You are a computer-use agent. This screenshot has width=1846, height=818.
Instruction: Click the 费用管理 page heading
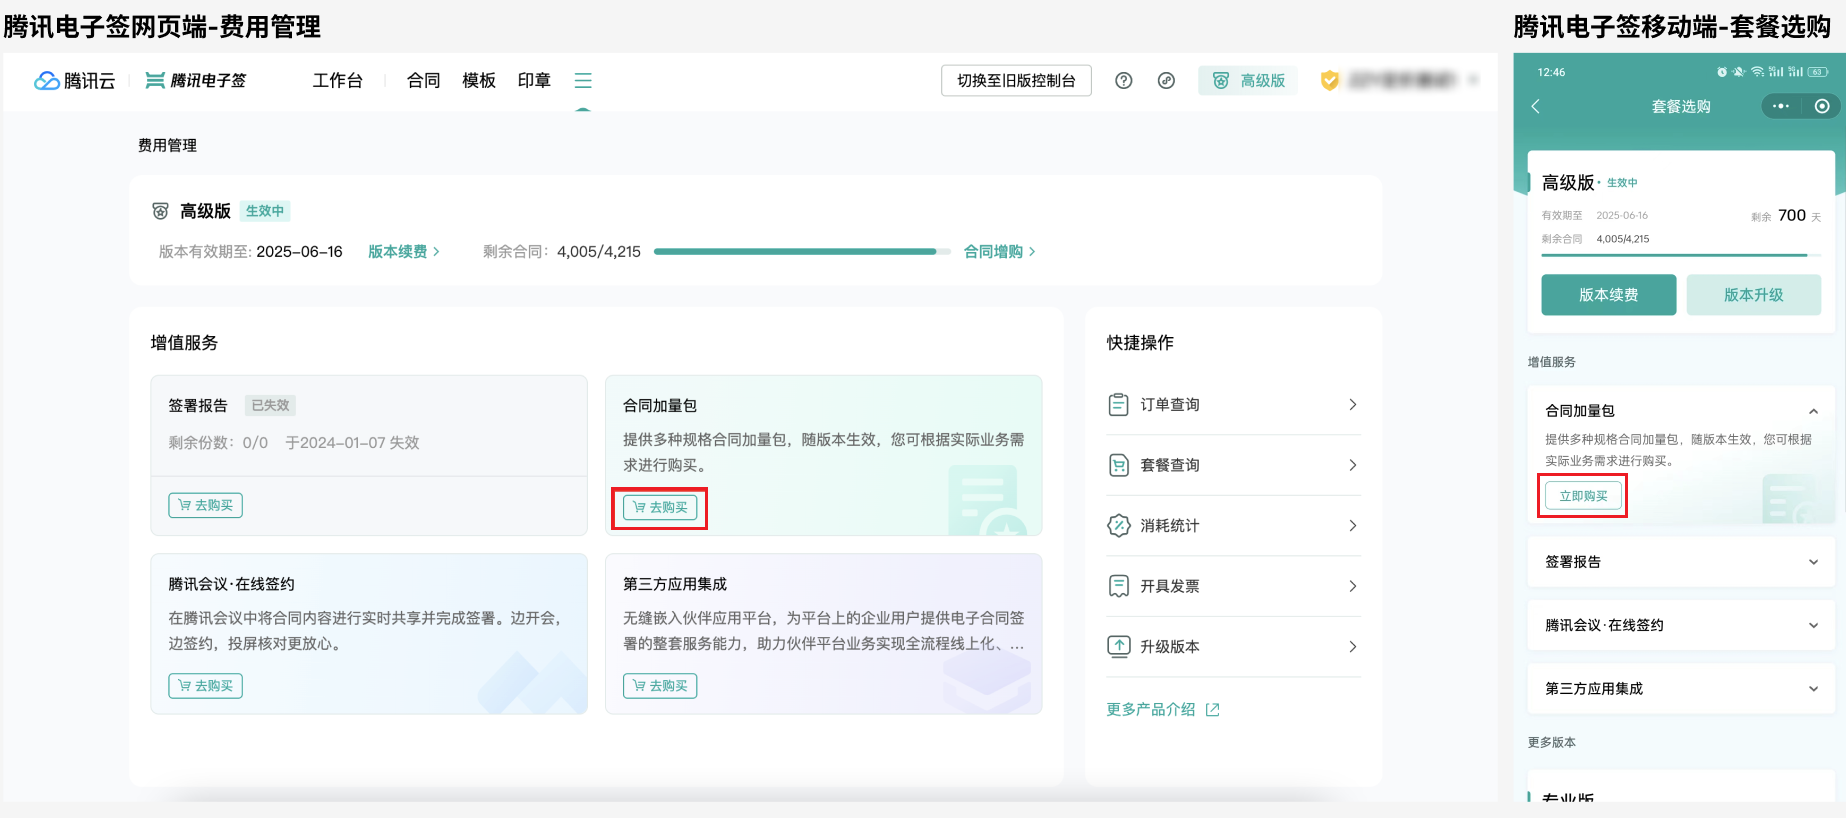pyautogui.click(x=167, y=145)
